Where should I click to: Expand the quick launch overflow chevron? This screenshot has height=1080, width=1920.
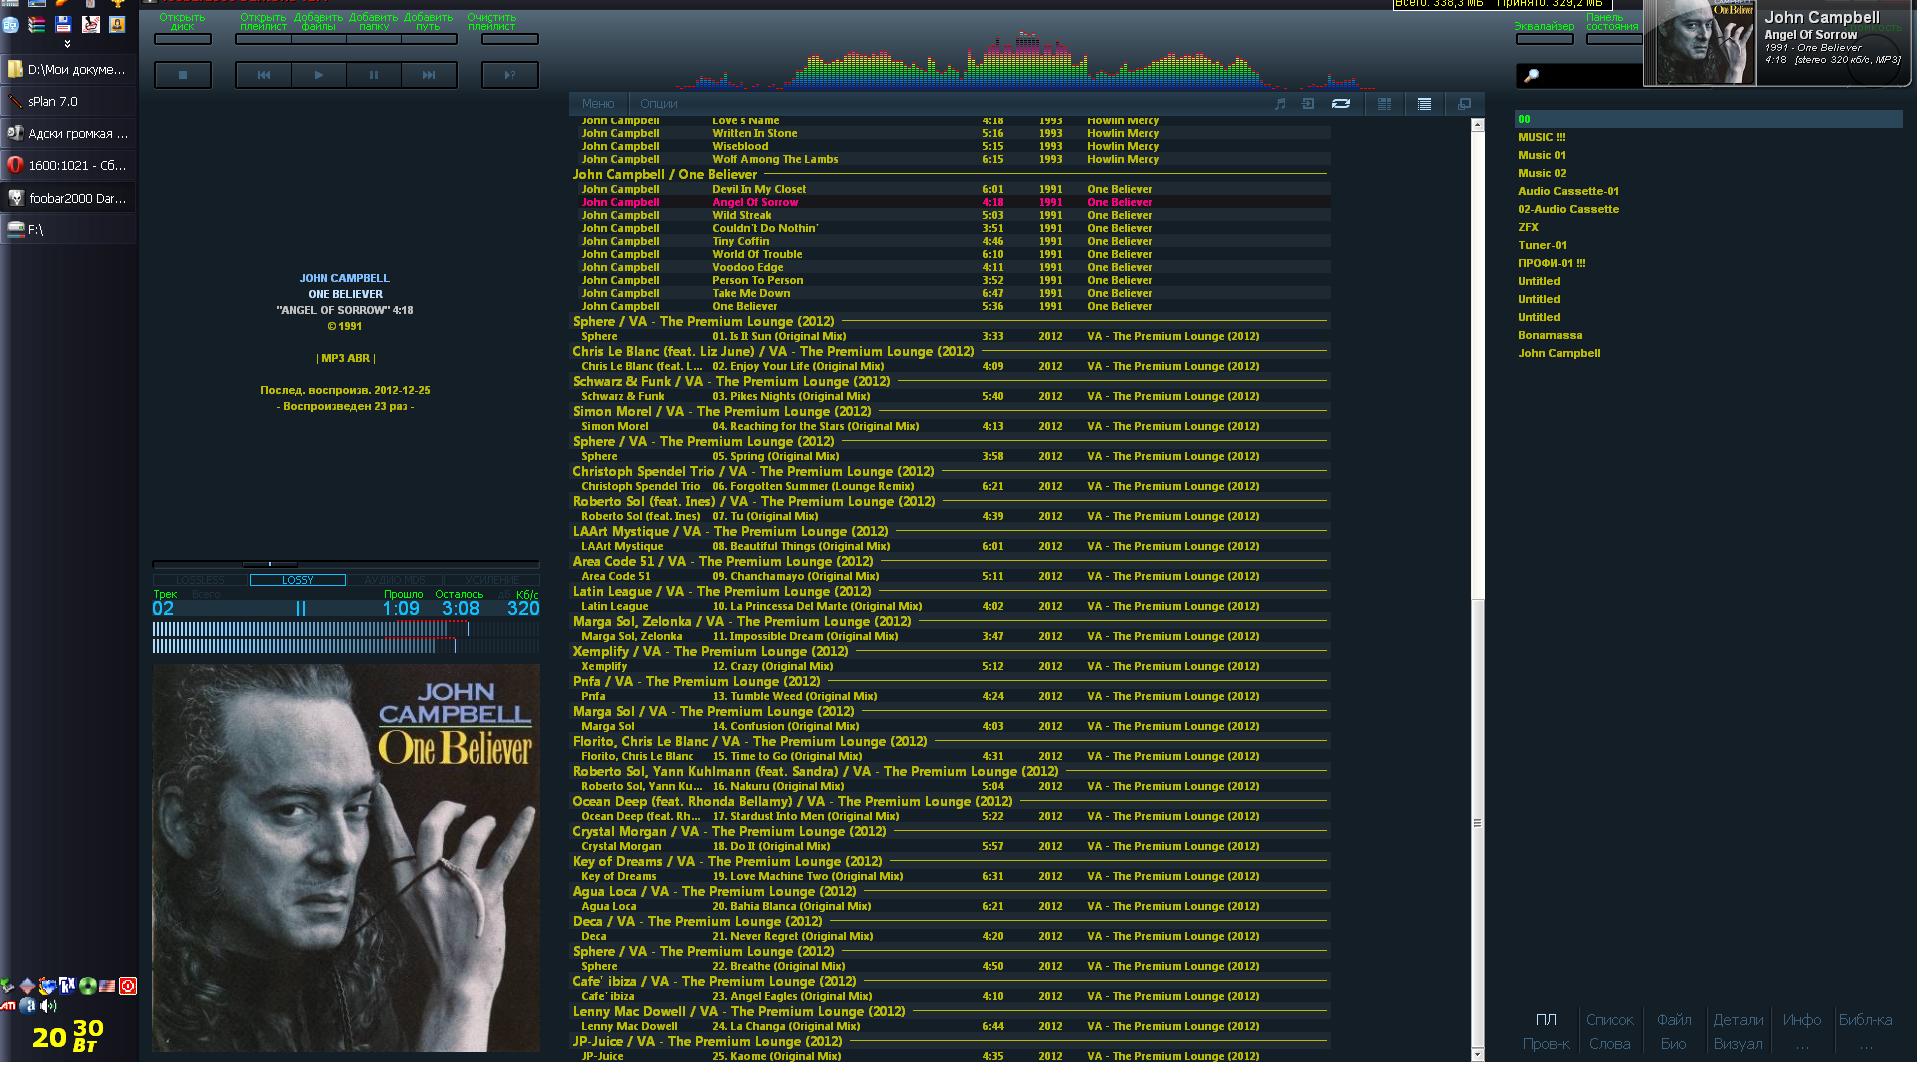[67, 44]
